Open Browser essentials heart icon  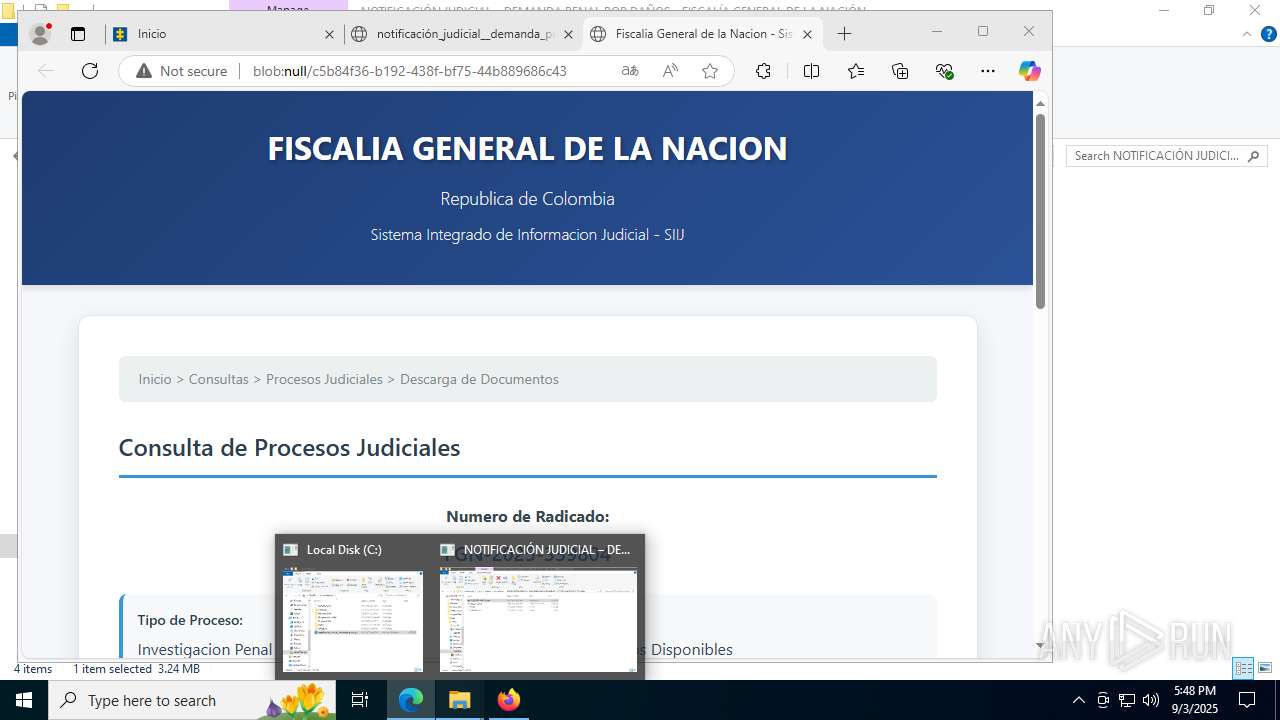coord(945,71)
